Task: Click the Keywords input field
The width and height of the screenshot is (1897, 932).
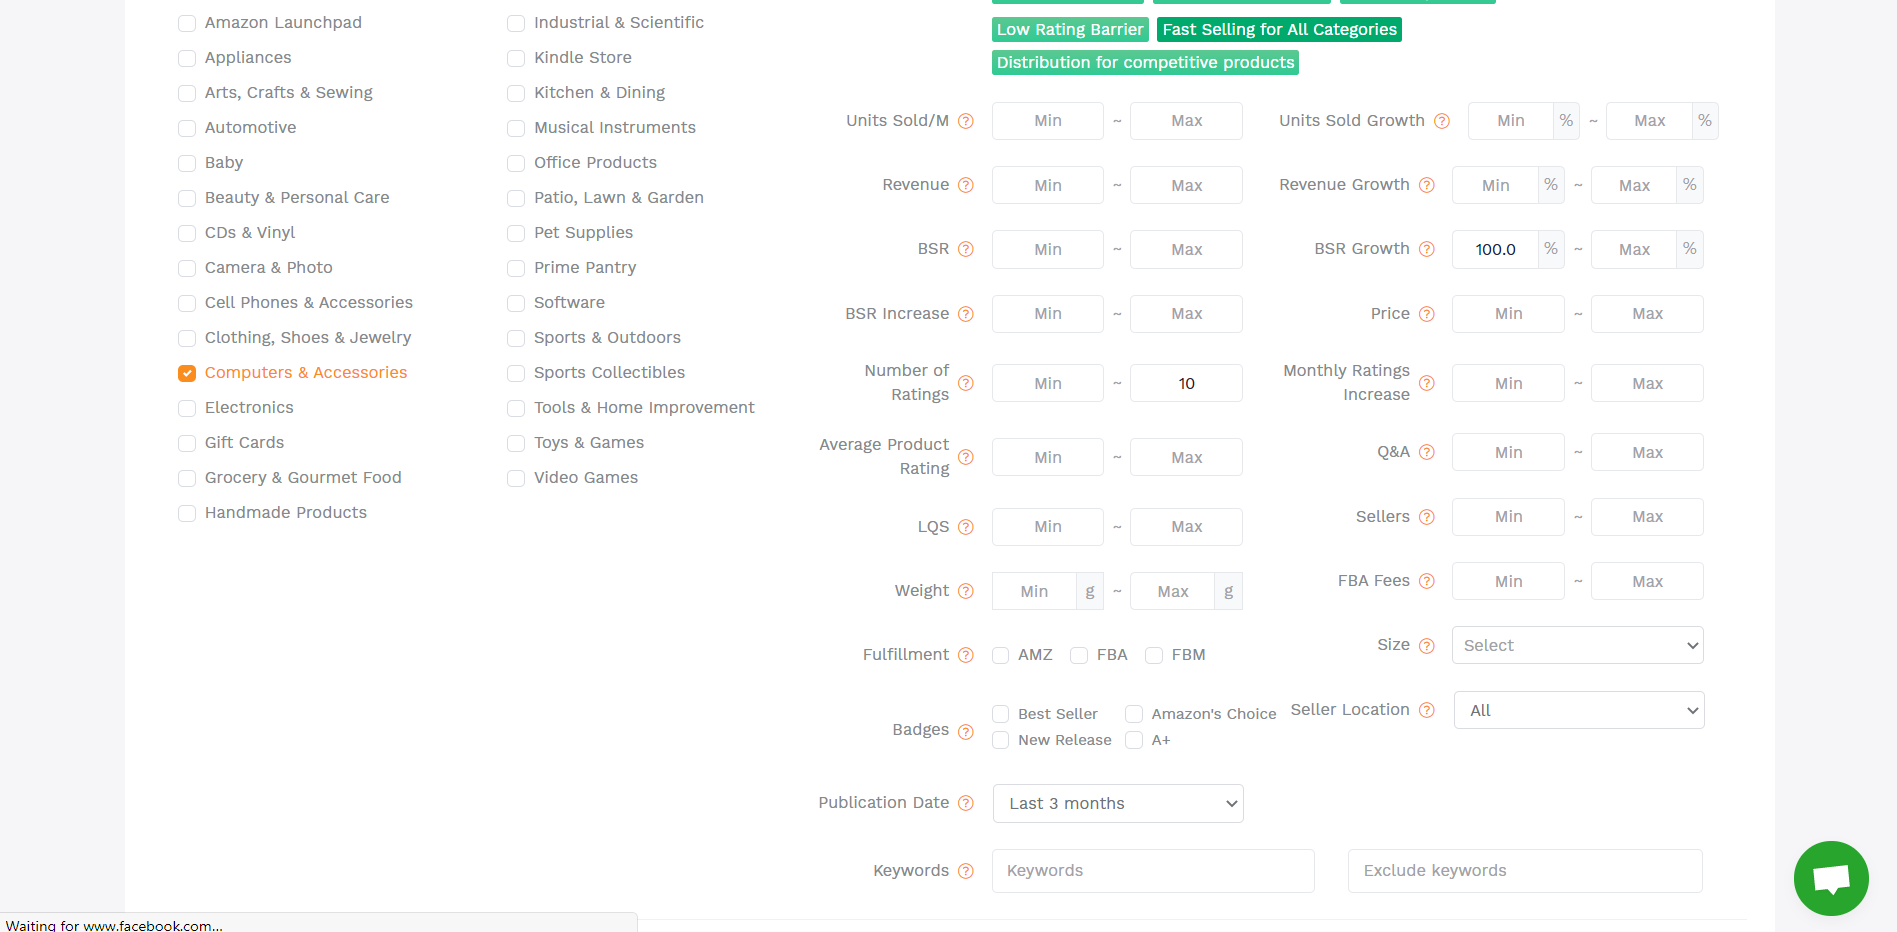Action: (1153, 871)
